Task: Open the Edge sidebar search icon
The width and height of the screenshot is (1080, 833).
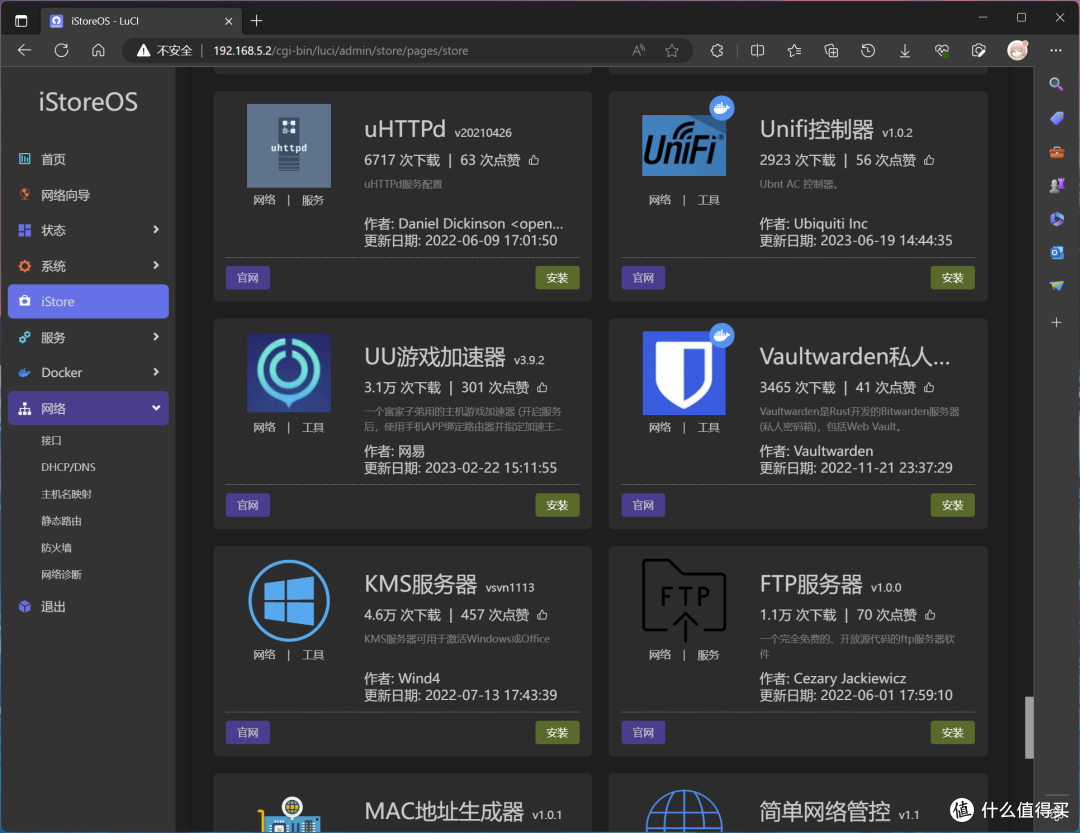Action: (x=1056, y=84)
